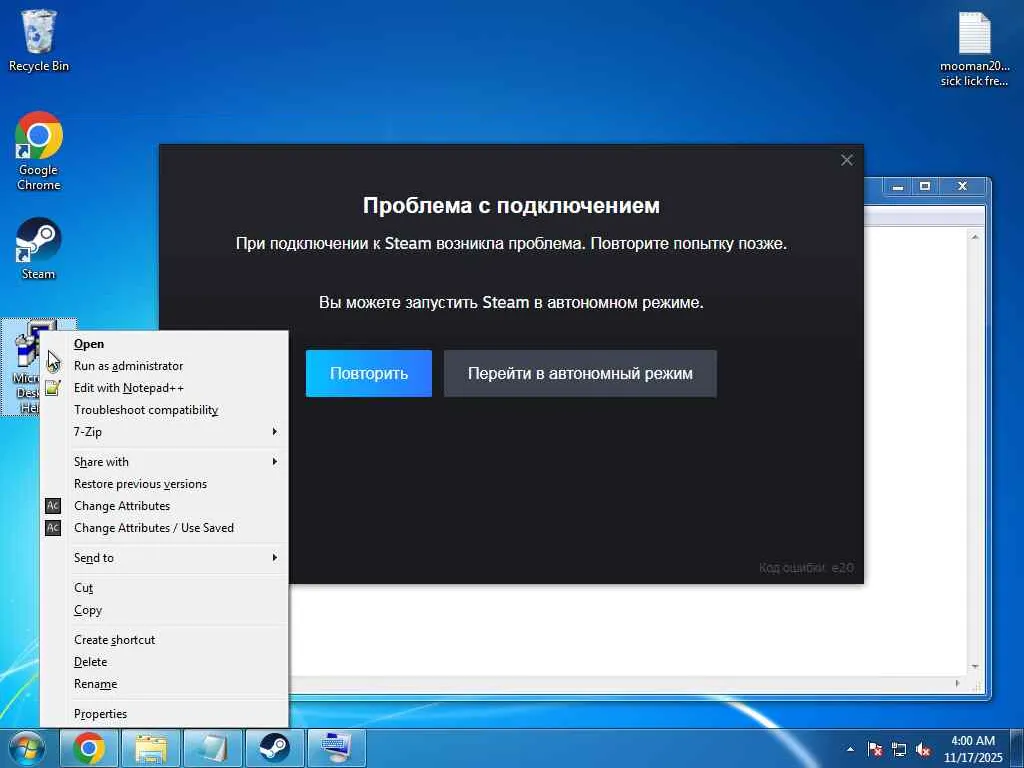Switch to the Notepad taskbar window
Viewport: 1024px width, 768px height.
click(x=212, y=748)
